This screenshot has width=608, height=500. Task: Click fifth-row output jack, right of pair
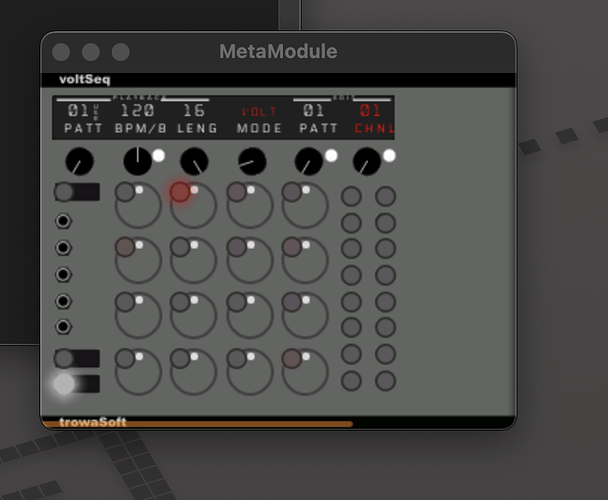(x=385, y=302)
